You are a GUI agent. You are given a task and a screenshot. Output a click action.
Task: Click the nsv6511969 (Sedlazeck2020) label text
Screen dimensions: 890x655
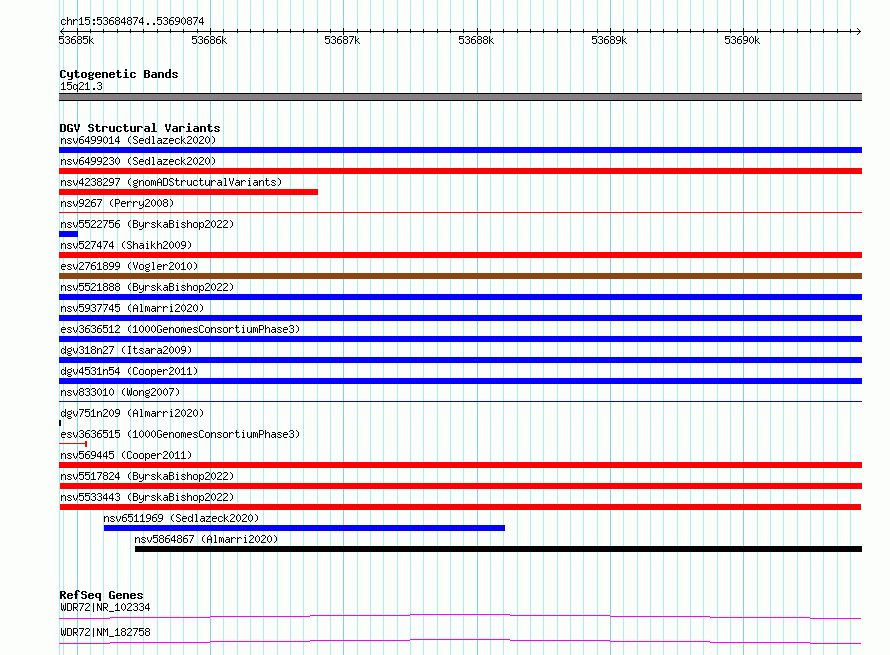click(x=181, y=518)
